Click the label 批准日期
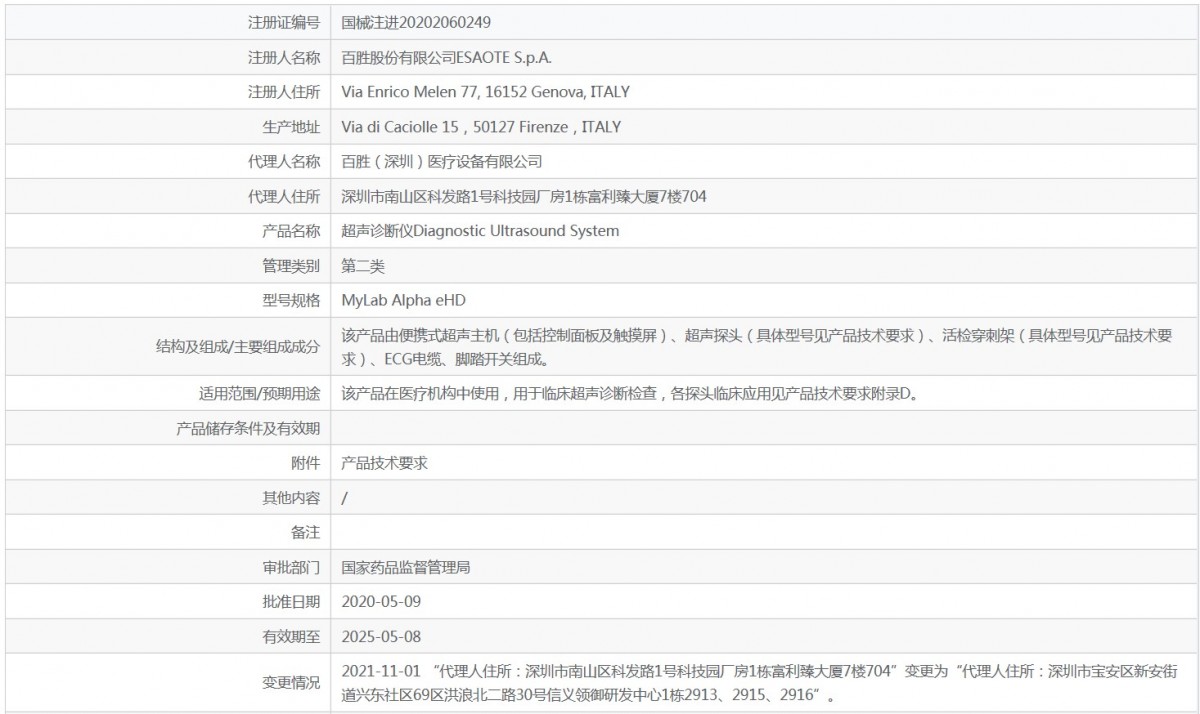 [291, 602]
